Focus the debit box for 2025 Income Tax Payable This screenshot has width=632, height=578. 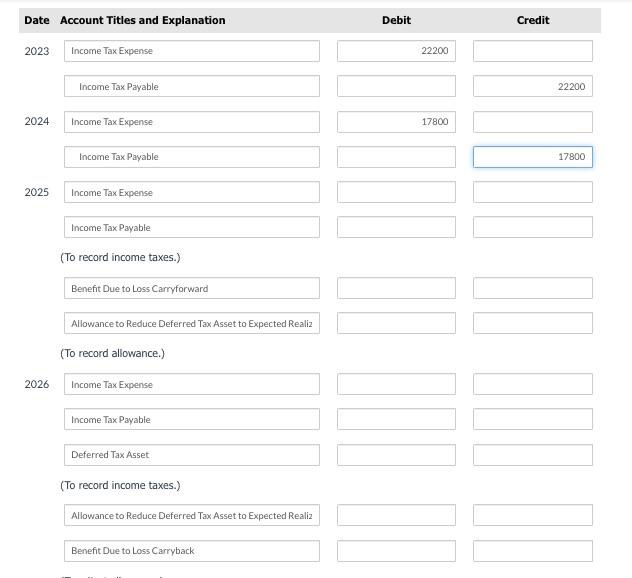(x=396, y=227)
